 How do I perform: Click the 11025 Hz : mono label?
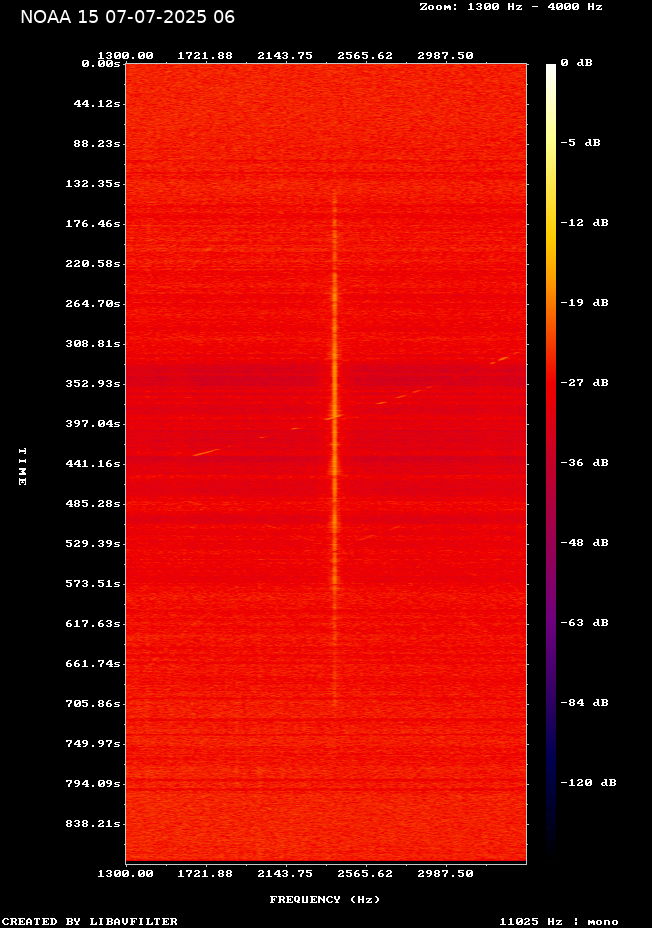pyautogui.click(x=559, y=921)
